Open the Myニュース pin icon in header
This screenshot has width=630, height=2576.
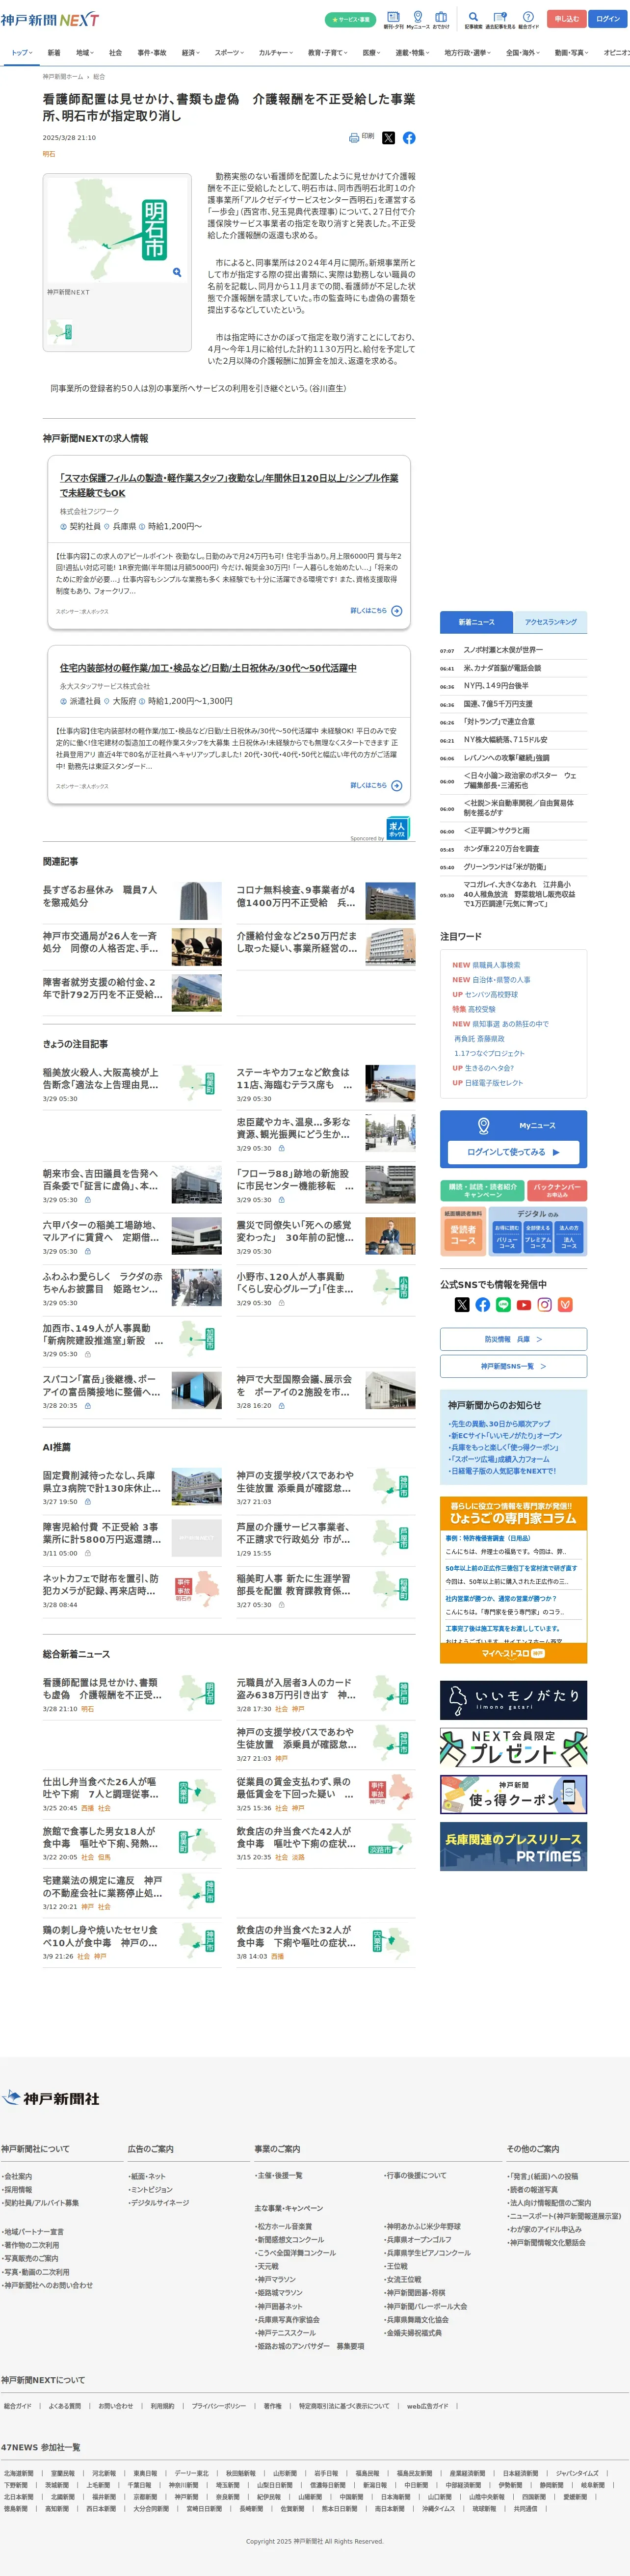tap(417, 19)
